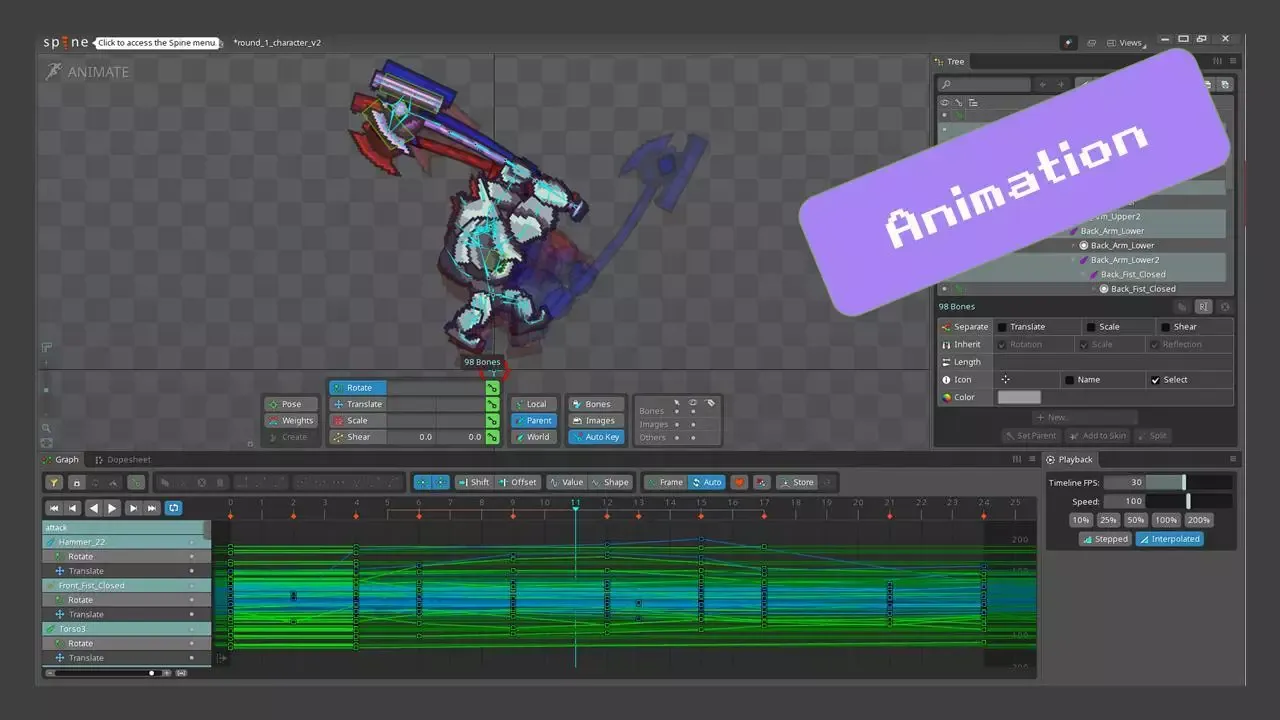Switch axes to Local

pyautogui.click(x=534, y=404)
